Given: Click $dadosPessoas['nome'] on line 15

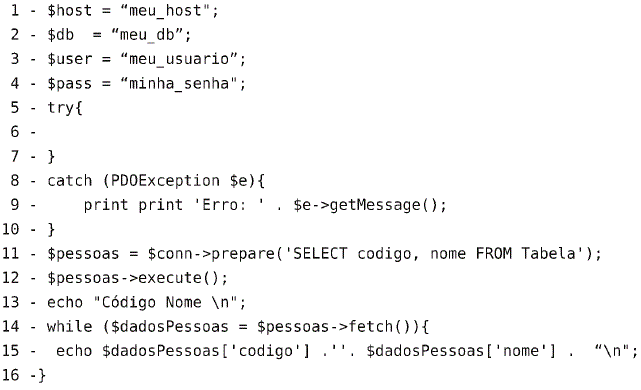Looking at the screenshot, I should 461,352.
